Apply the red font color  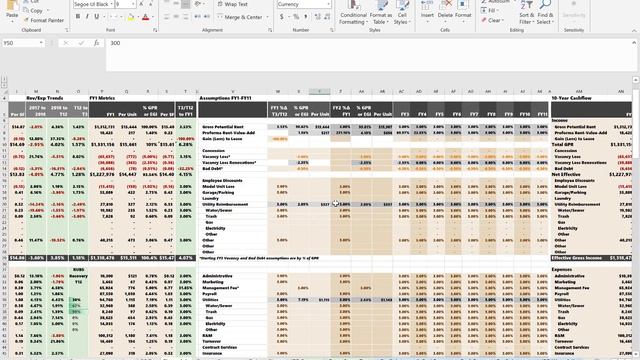[146, 17]
